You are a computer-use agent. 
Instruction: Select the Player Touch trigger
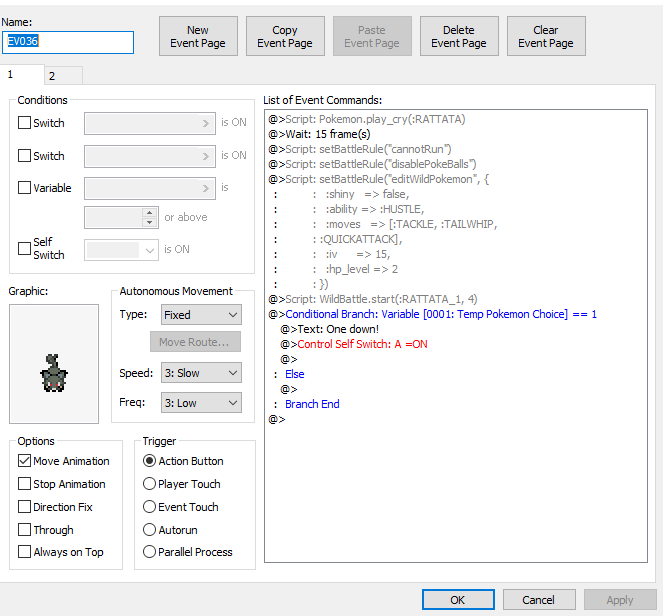point(150,484)
